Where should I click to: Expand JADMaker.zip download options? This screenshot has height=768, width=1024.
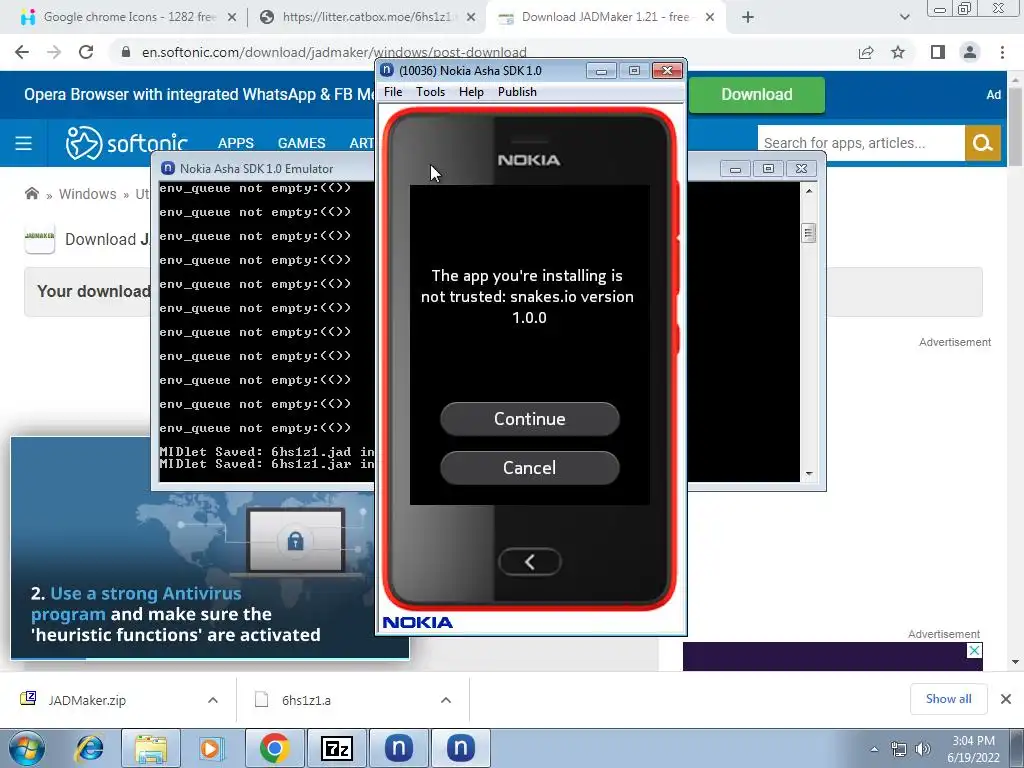coord(212,700)
